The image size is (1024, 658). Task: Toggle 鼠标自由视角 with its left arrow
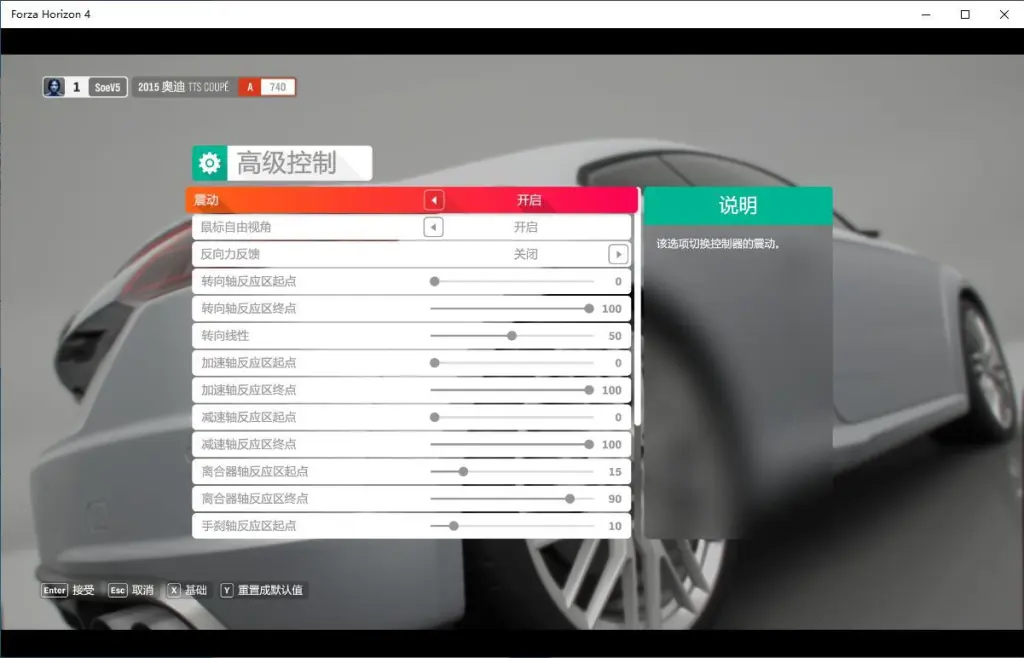[x=434, y=227]
